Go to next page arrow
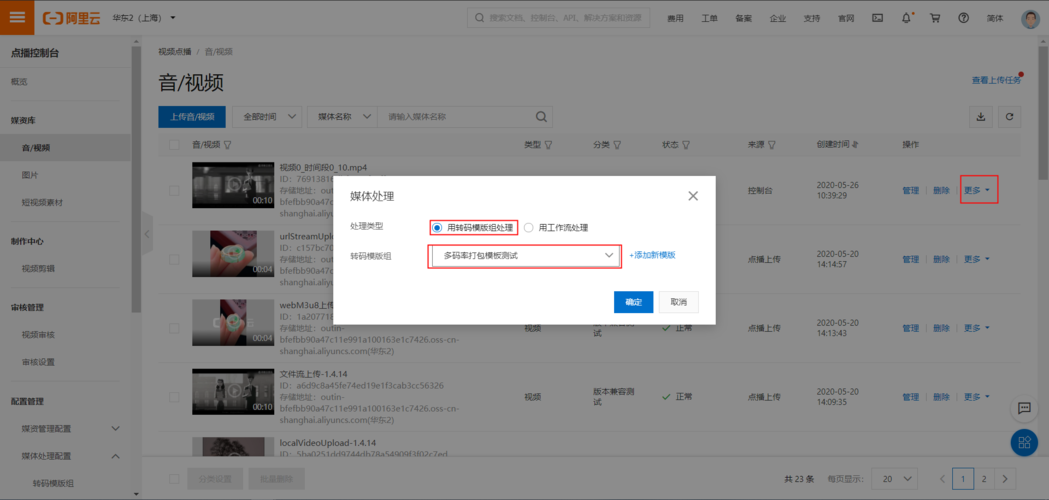Viewport: 1049px width, 500px height. click(1005, 479)
